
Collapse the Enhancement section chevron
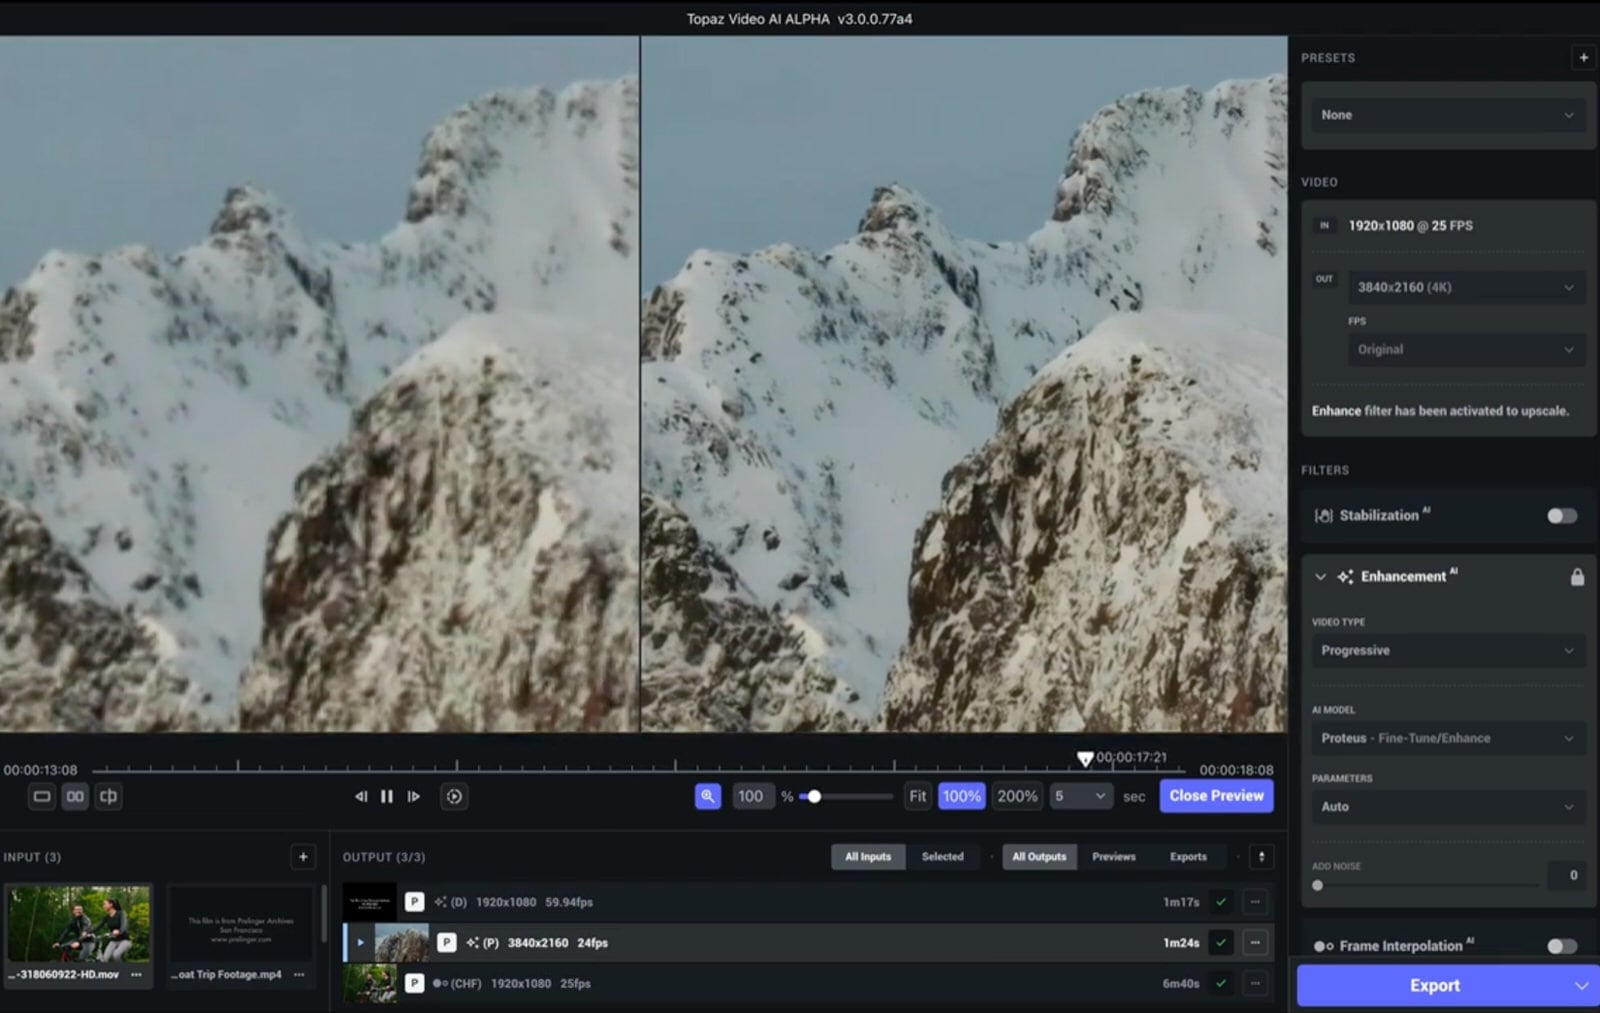tap(1320, 577)
